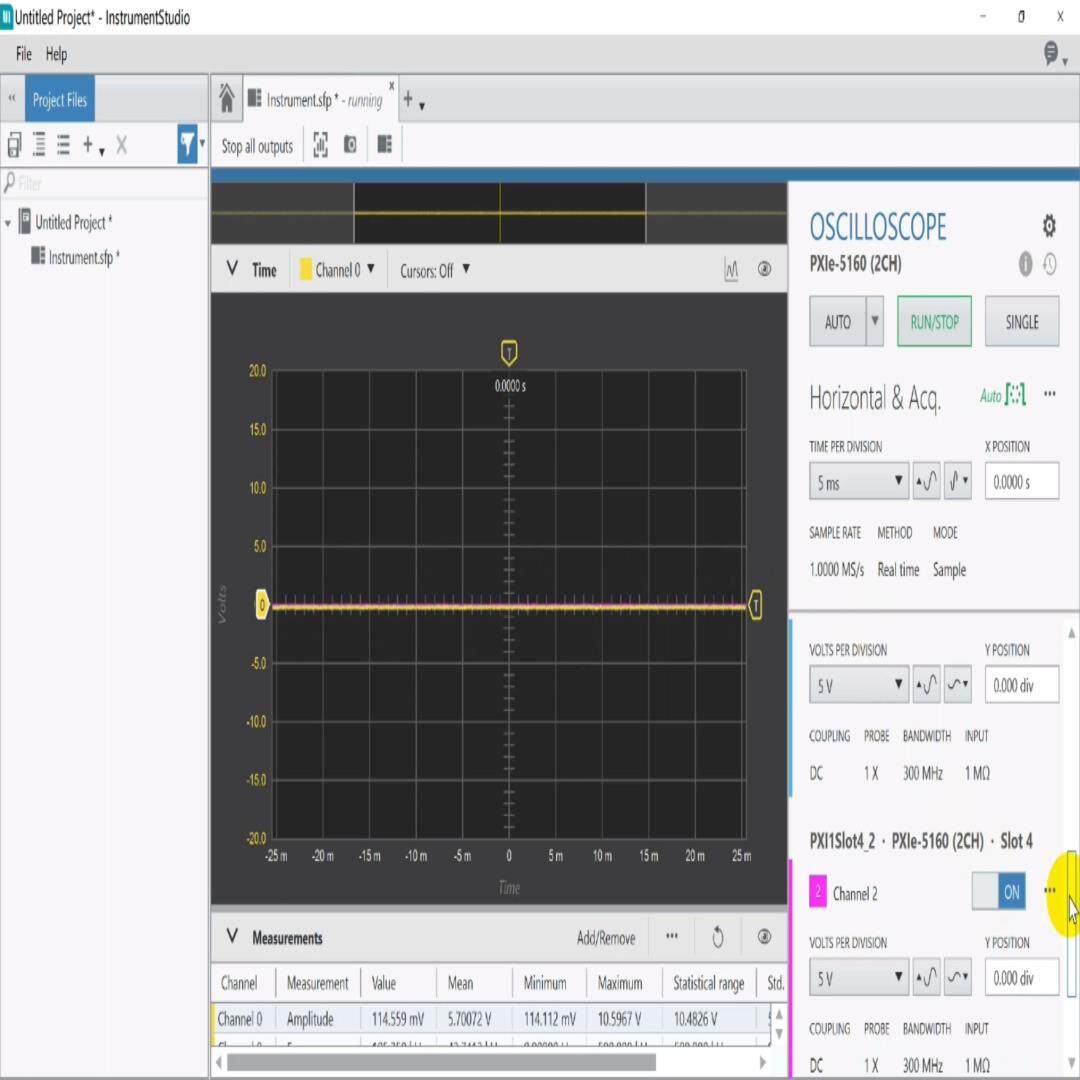
Task: Open Channel 2 Volts Per Division dropdown
Action: pos(859,977)
